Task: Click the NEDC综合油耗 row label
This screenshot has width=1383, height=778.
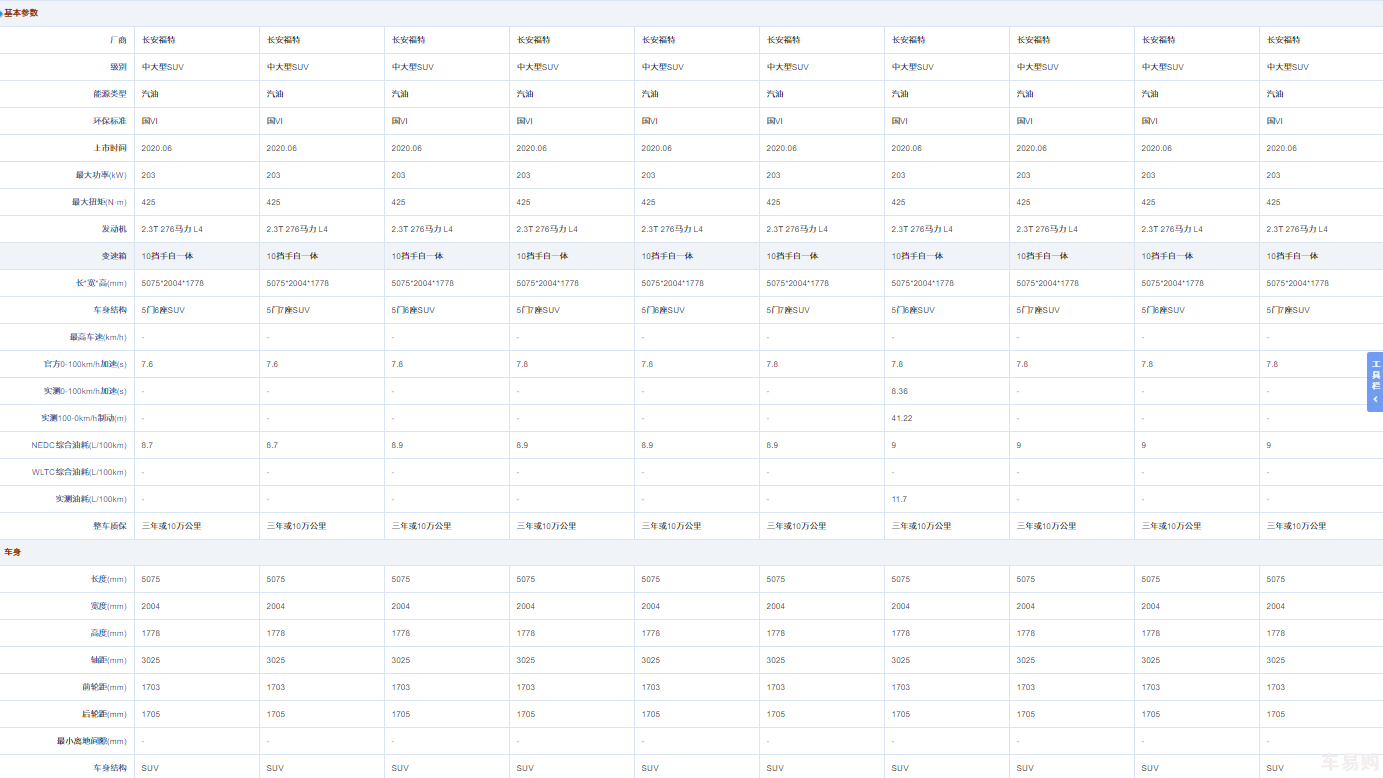Action: pos(79,445)
